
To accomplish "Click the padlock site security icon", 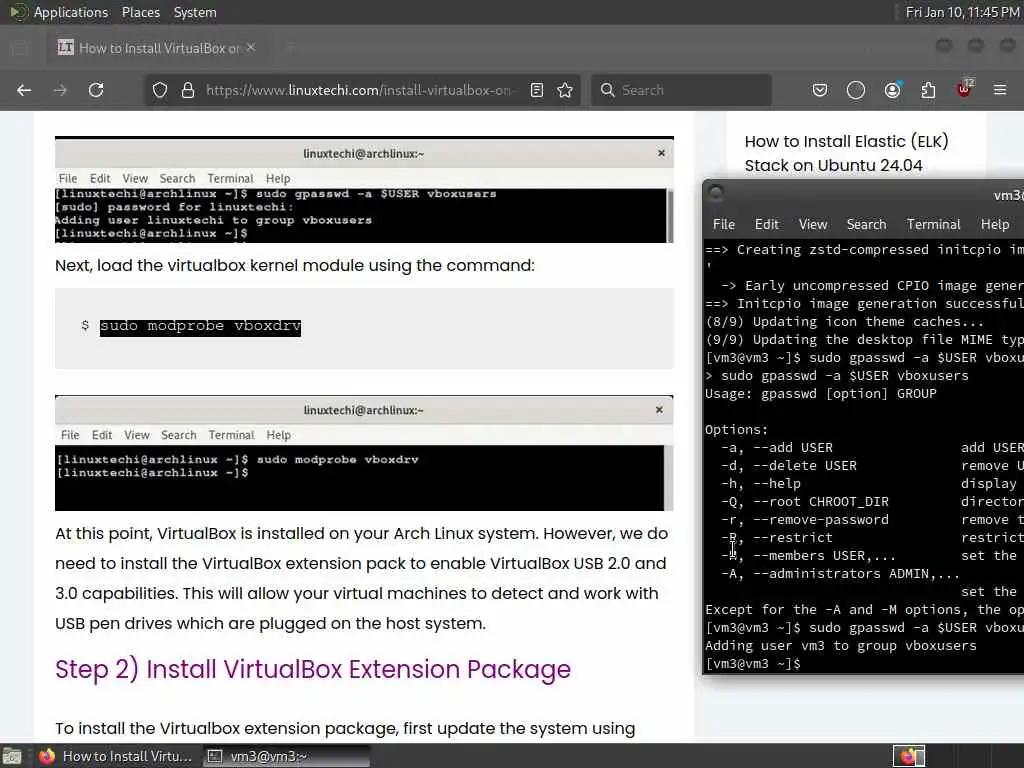I will click(x=188, y=90).
